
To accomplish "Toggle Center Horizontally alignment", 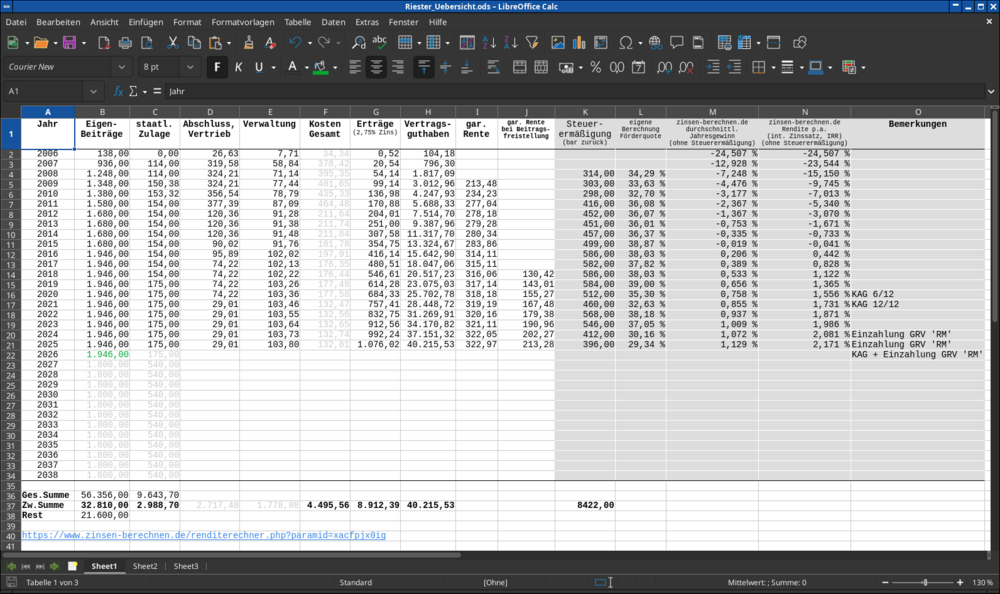I will click(x=376, y=67).
